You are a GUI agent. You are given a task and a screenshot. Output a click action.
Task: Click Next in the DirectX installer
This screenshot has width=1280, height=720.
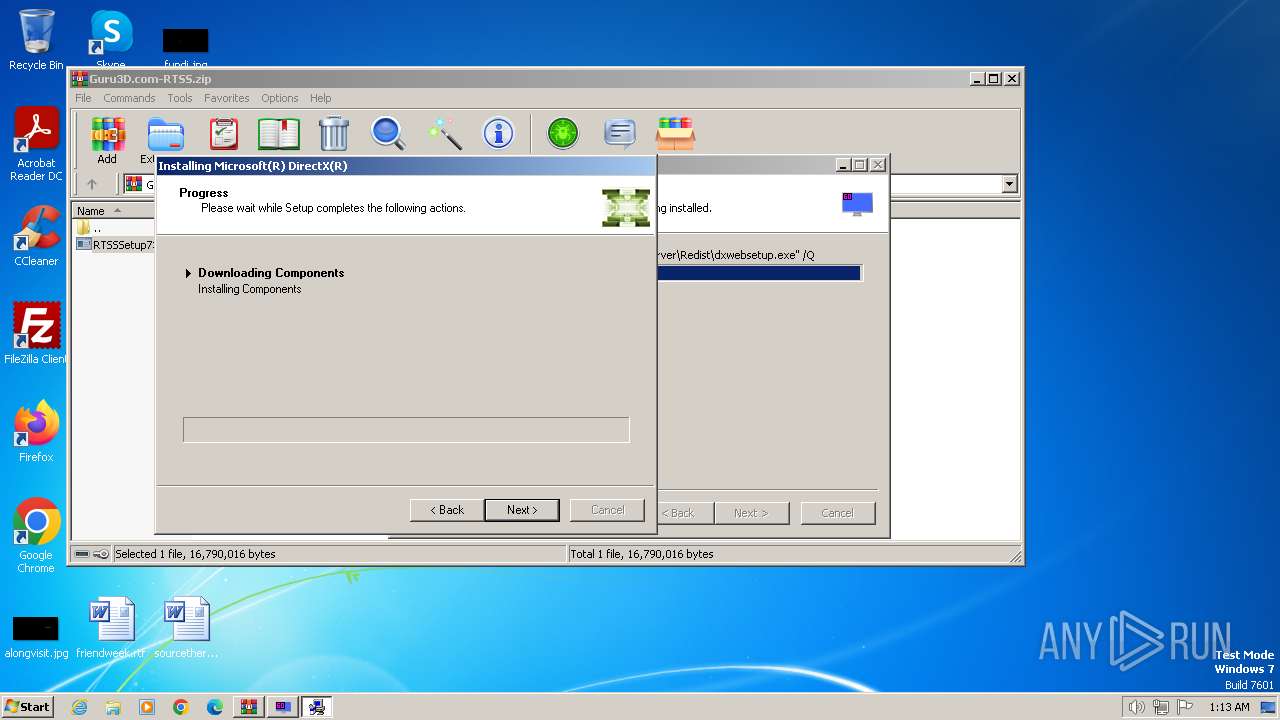coord(522,510)
